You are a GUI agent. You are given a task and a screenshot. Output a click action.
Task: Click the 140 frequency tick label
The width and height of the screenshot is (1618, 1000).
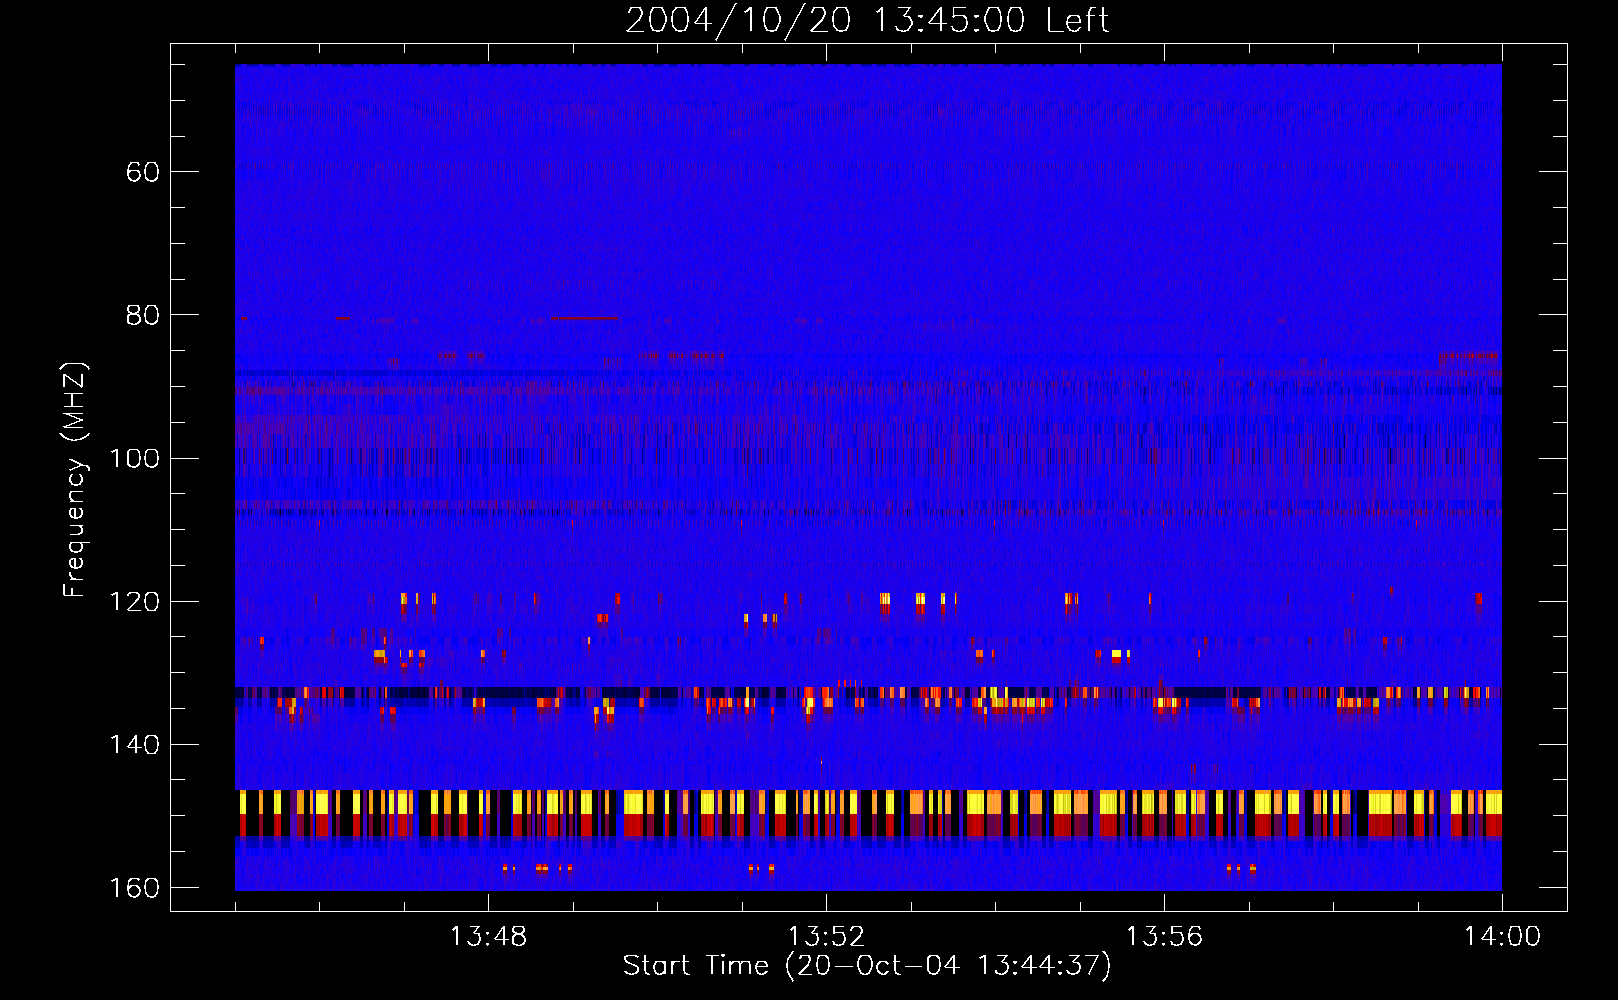click(x=134, y=745)
